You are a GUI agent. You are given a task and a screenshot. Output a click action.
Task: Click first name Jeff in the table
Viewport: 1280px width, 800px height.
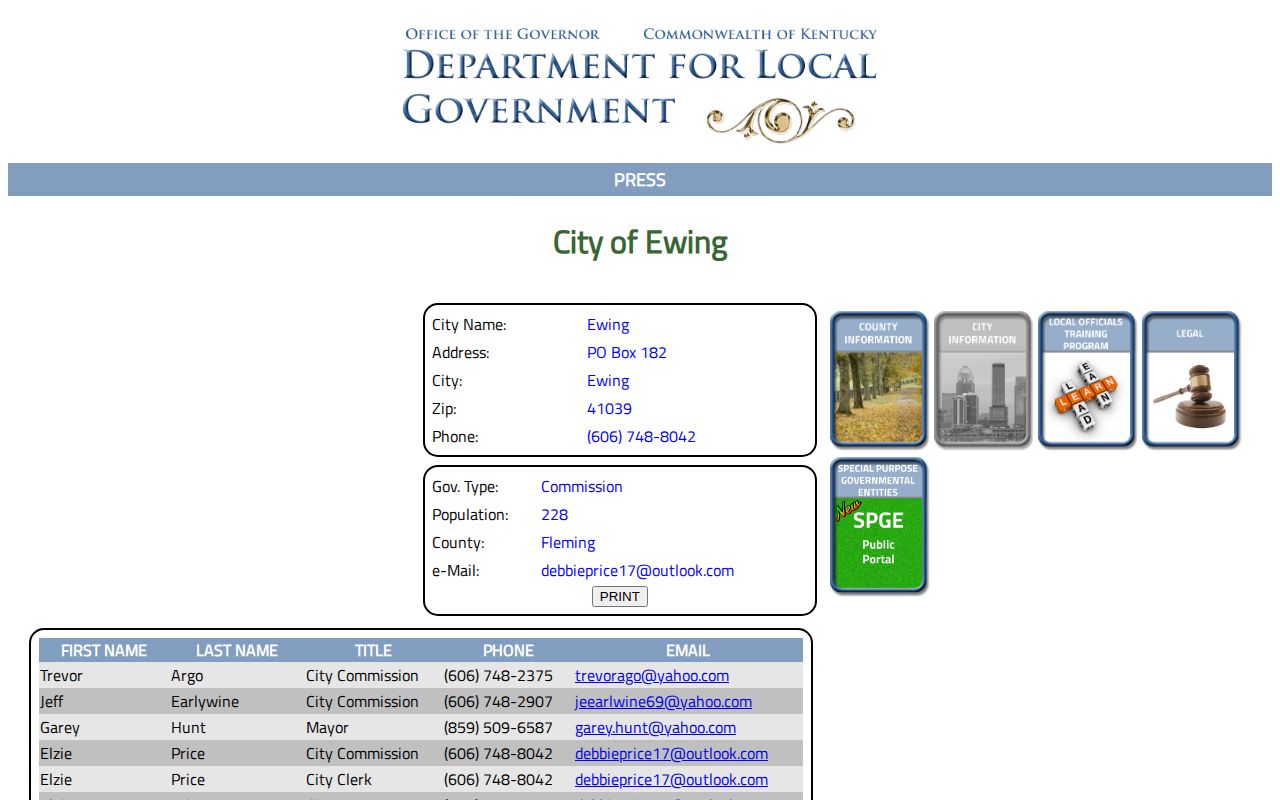52,702
